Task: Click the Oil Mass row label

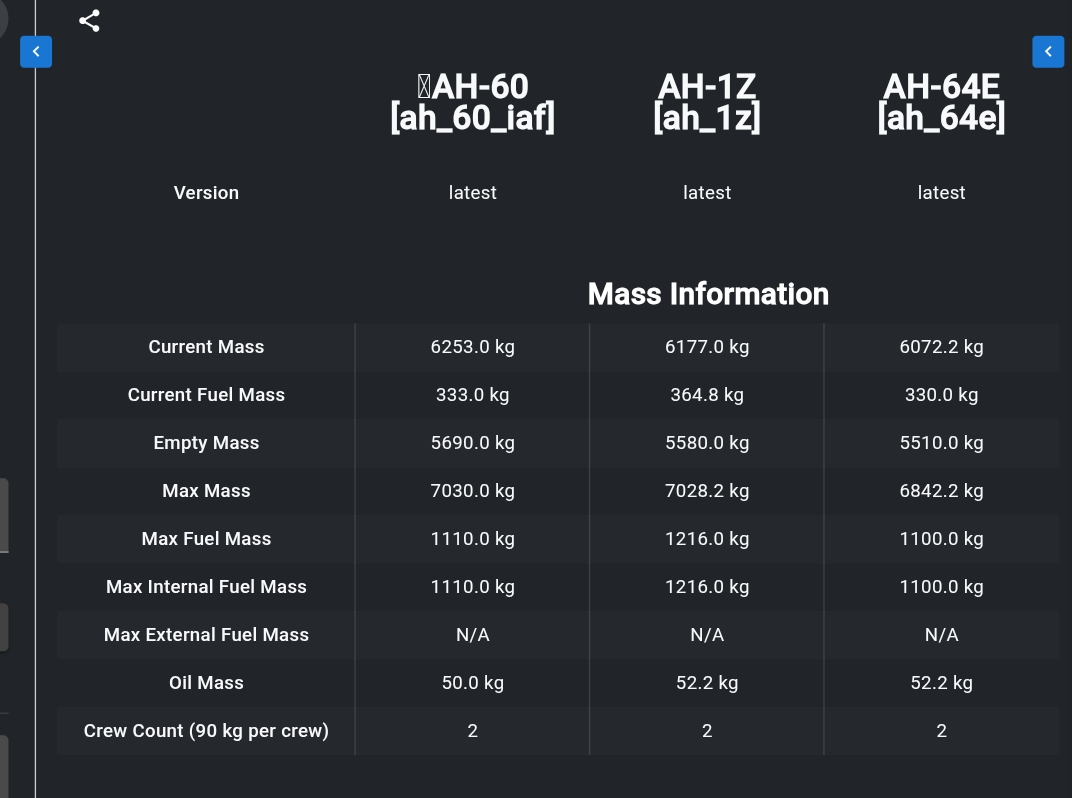Action: coord(206,682)
